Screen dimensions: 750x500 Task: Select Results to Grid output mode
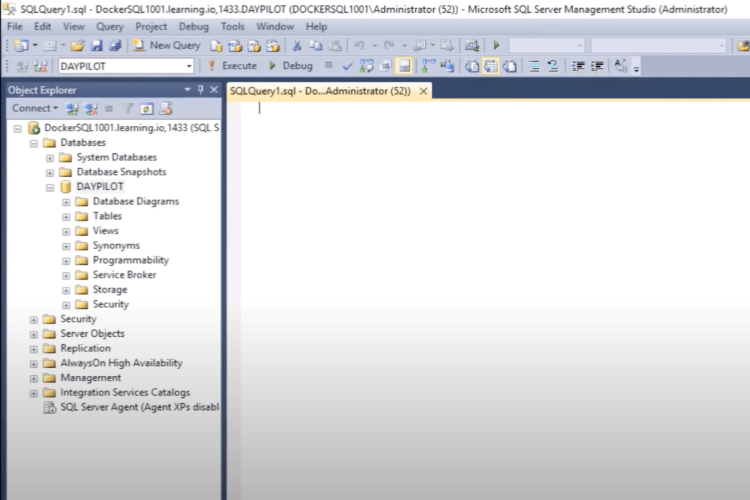[x=491, y=66]
